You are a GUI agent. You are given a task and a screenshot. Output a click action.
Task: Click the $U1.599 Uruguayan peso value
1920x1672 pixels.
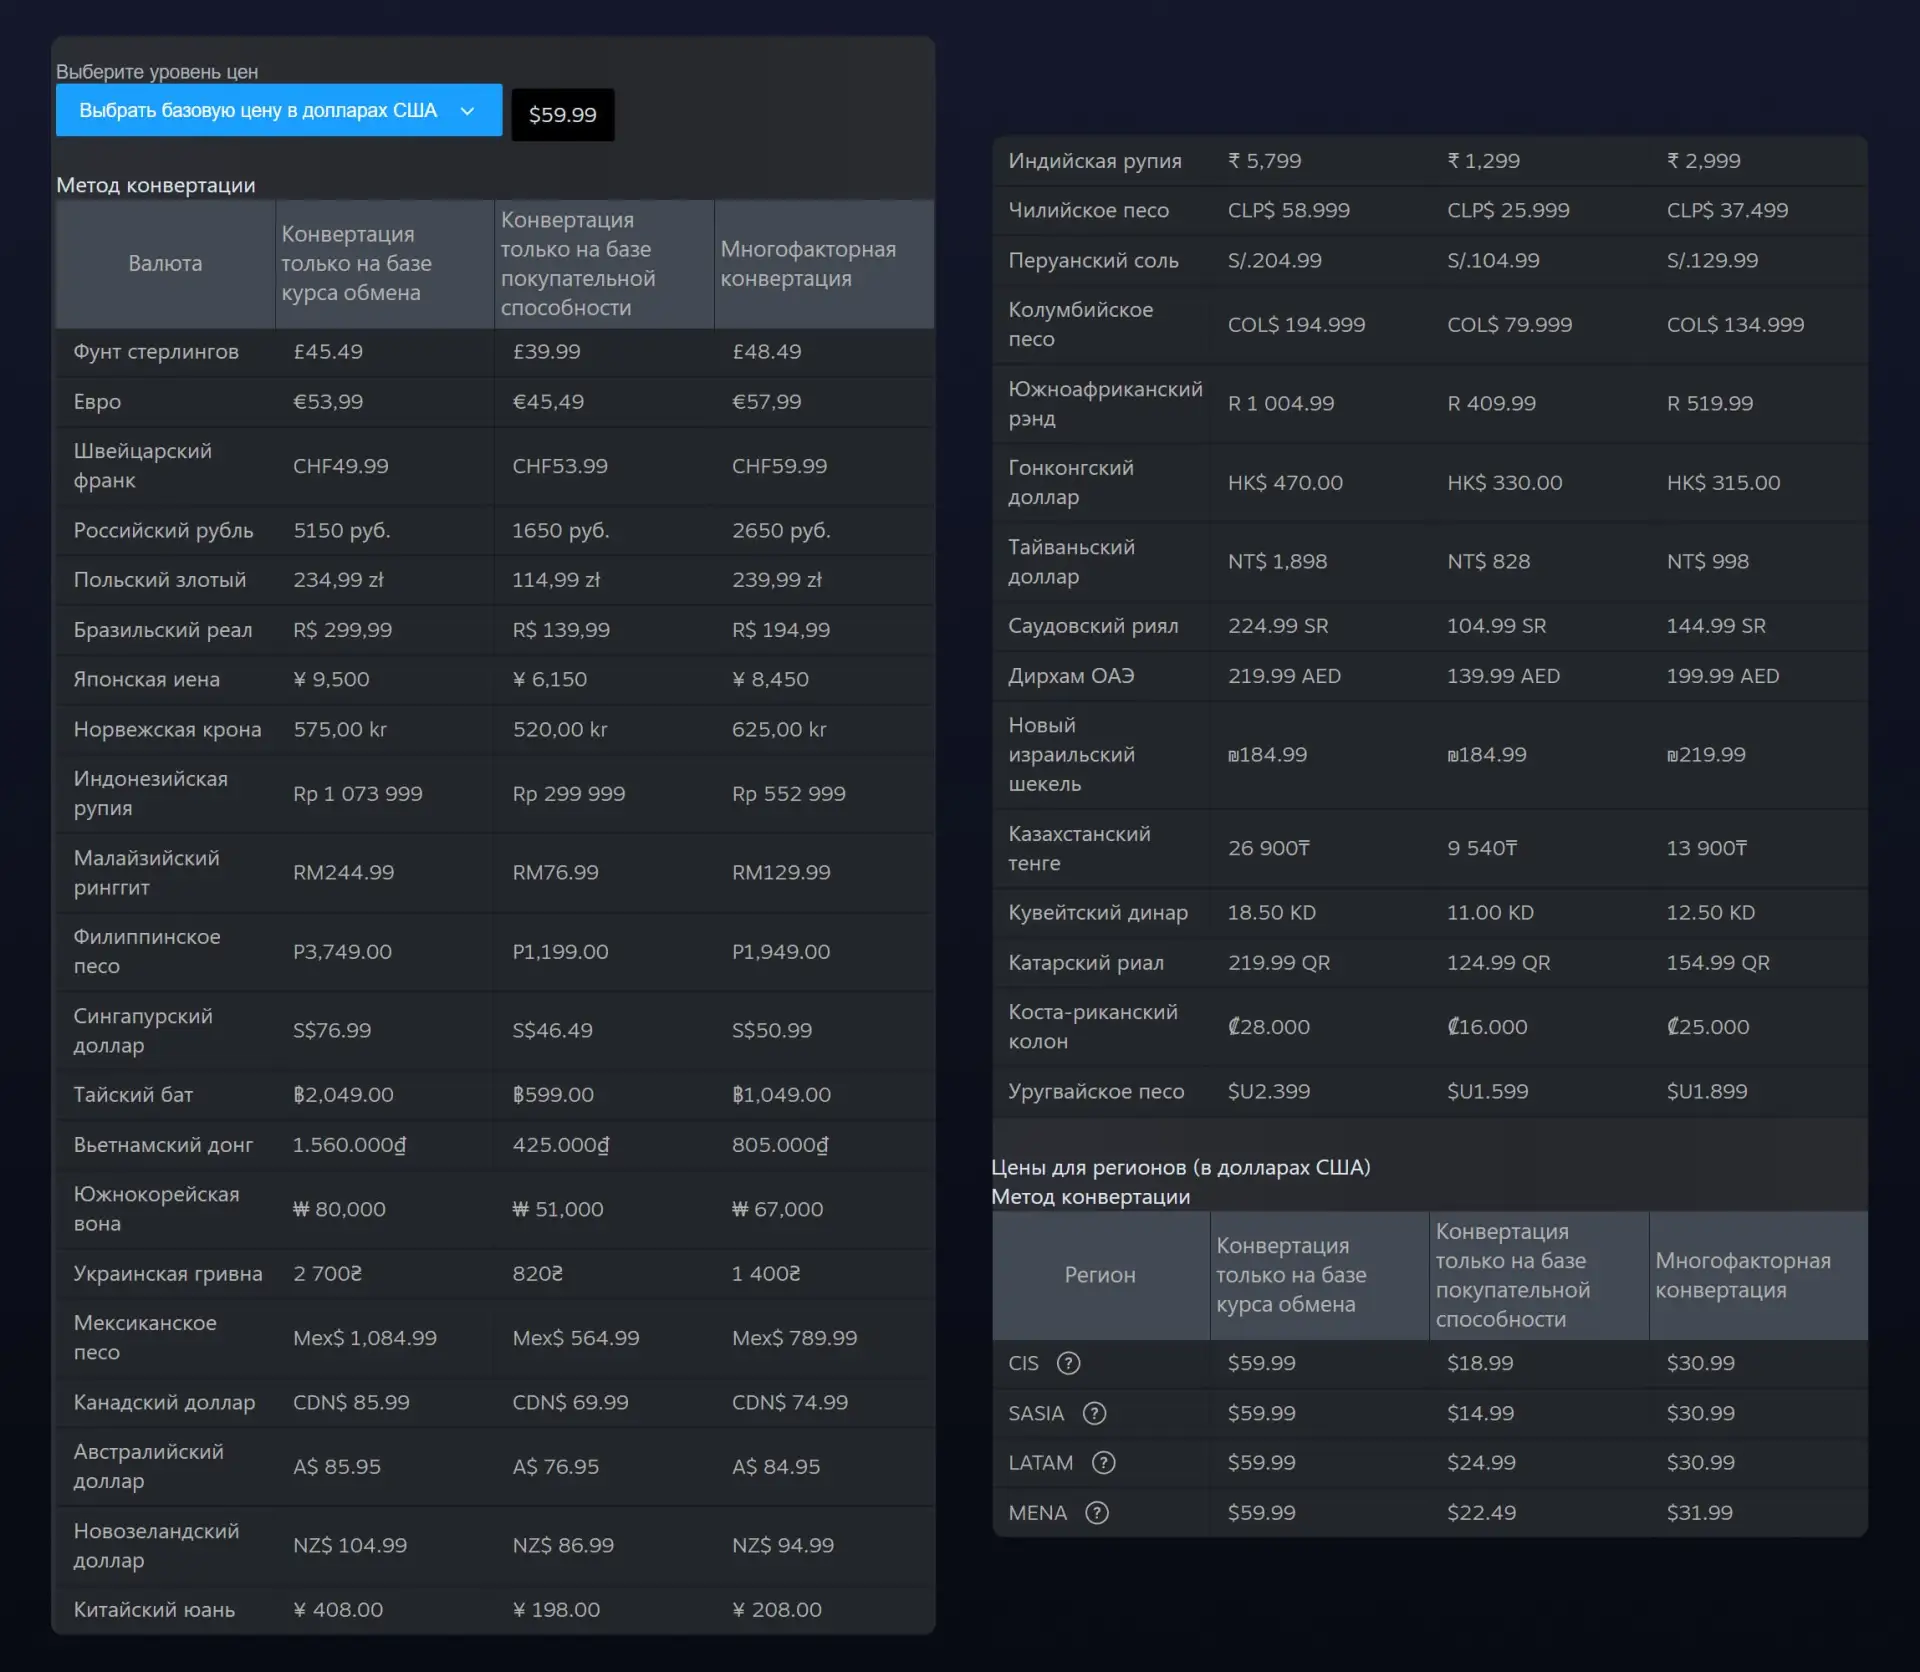click(x=1488, y=1092)
